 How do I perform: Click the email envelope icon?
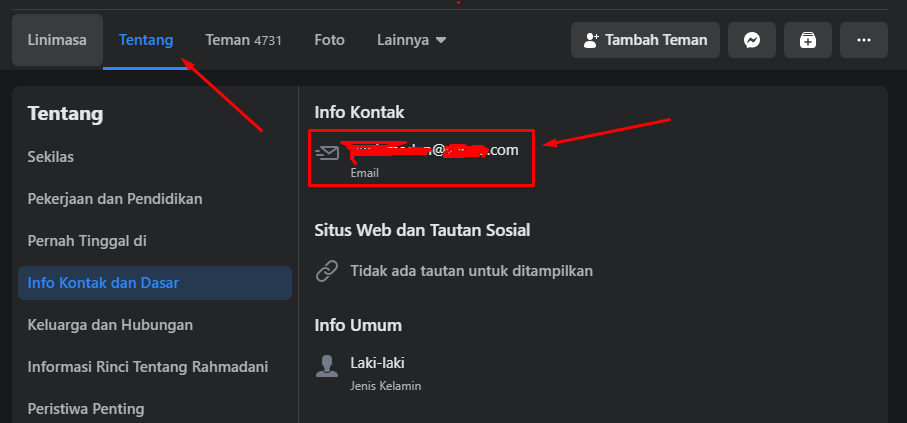pyautogui.click(x=327, y=153)
